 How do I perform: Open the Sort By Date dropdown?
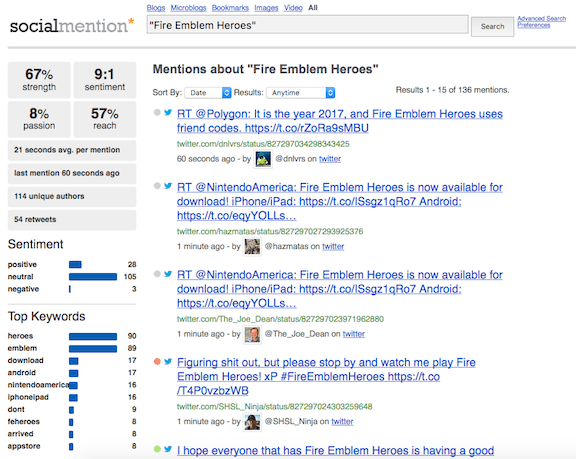pos(208,93)
